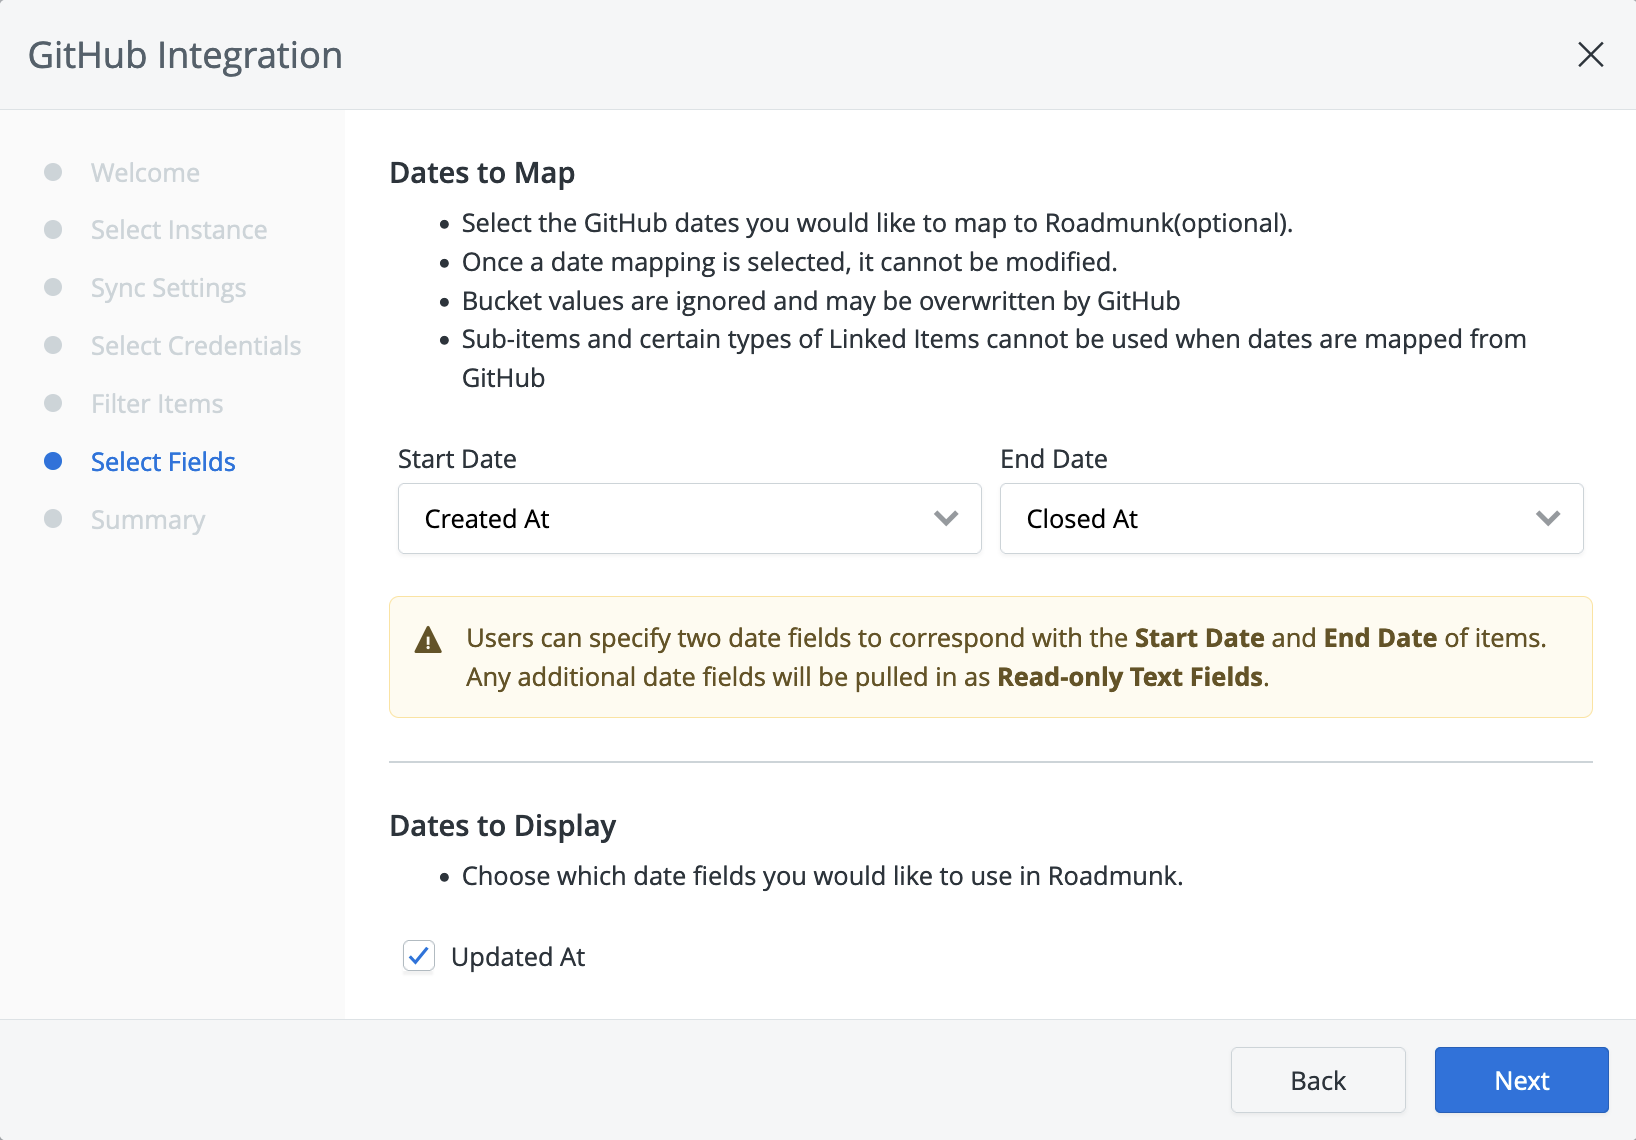Click the warning triangle icon in notice
Viewport: 1636px width, 1140px height.
click(428, 640)
